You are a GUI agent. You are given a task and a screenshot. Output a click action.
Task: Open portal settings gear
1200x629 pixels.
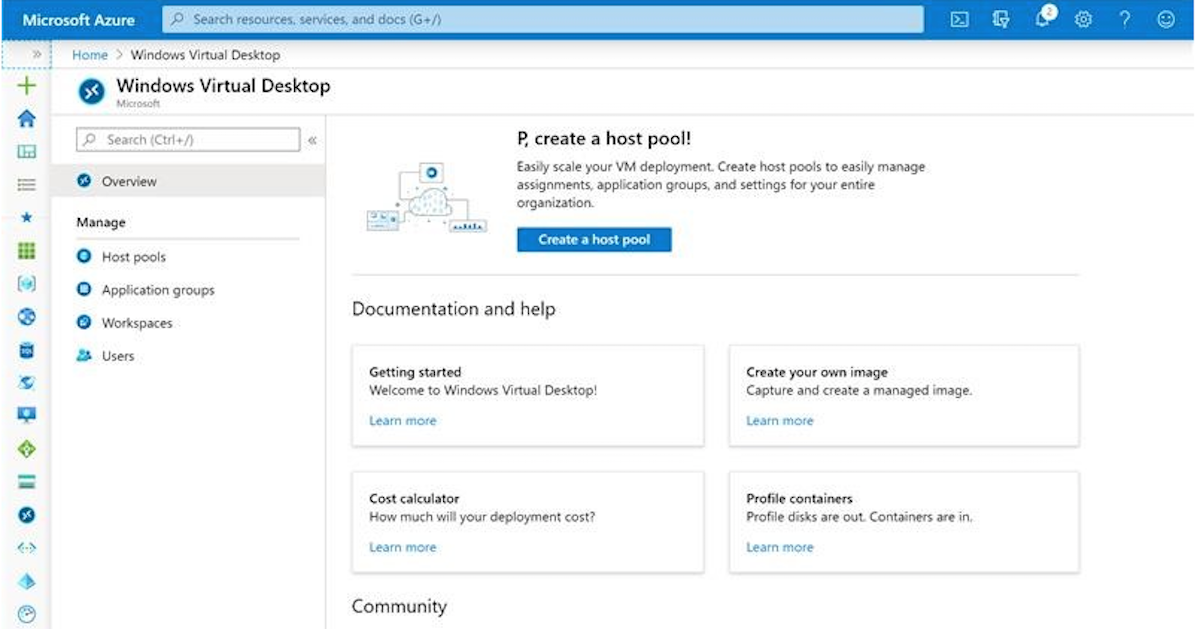[x=1083, y=20]
